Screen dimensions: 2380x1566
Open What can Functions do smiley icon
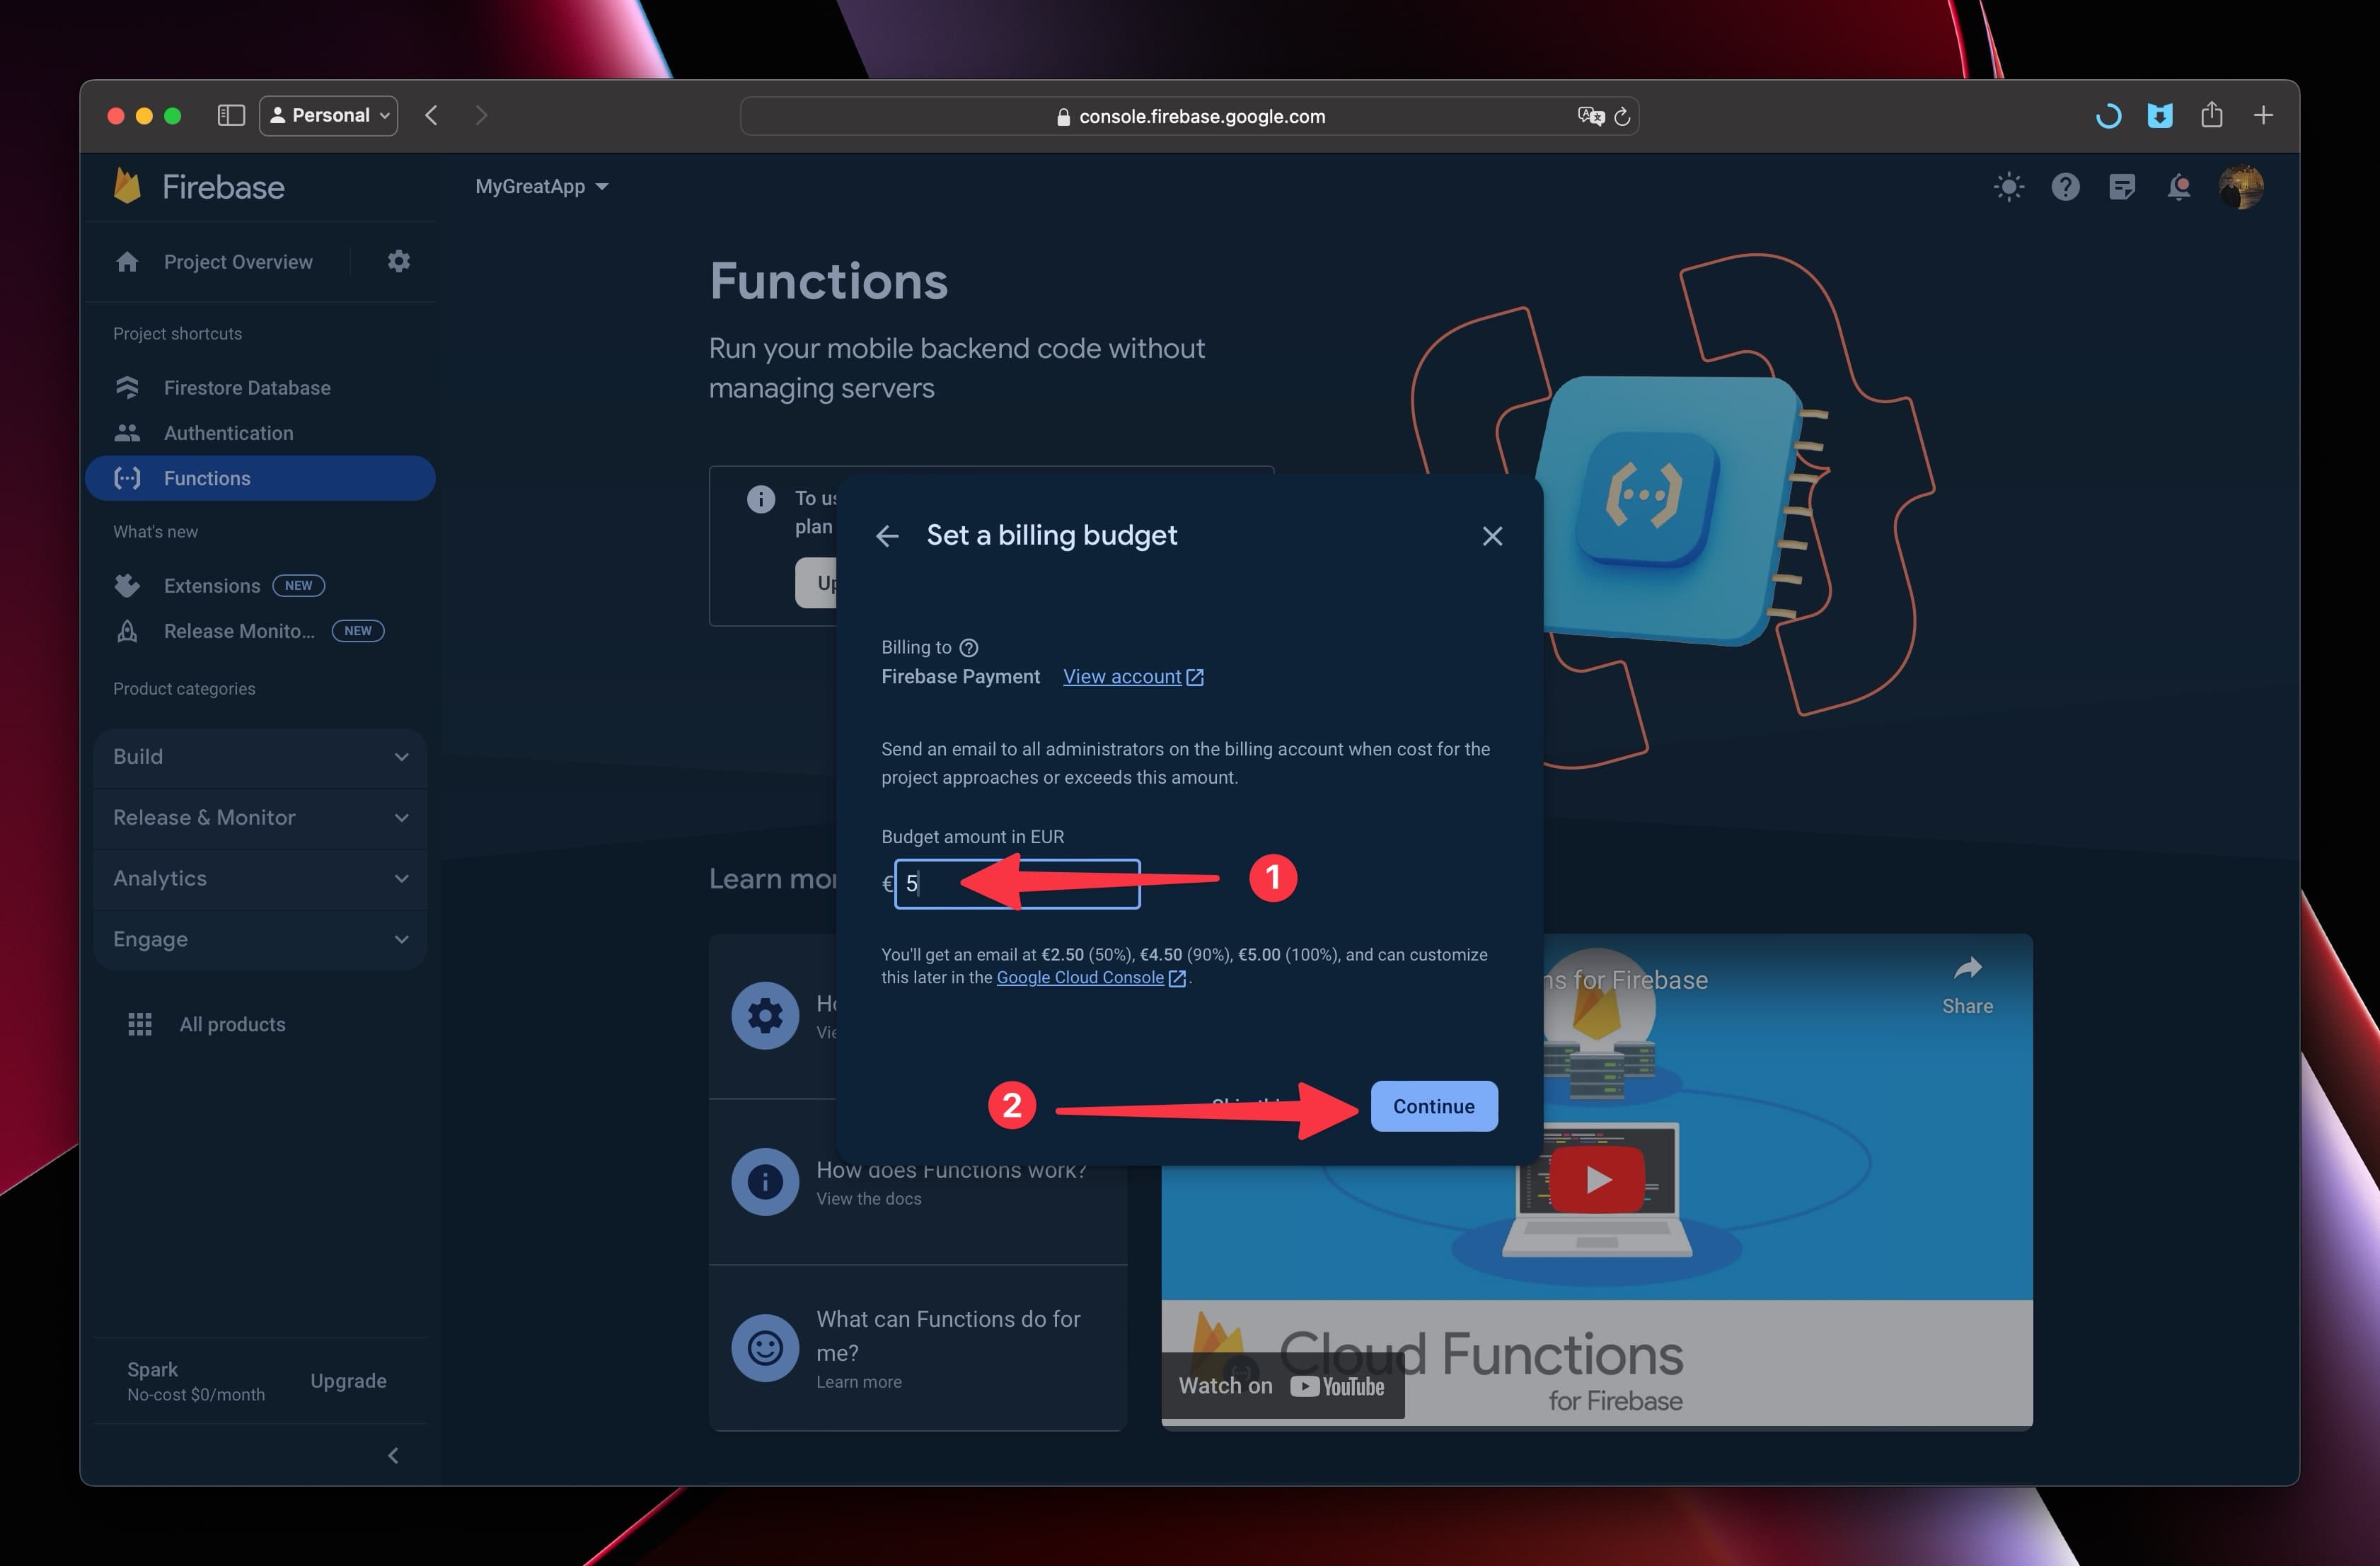pyautogui.click(x=765, y=1347)
